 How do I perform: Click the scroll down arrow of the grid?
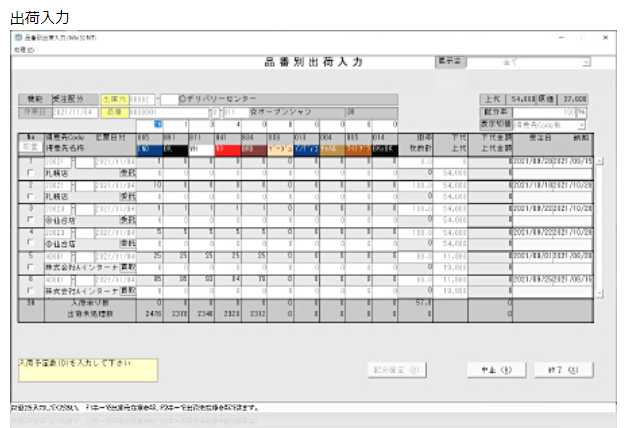click(x=600, y=293)
